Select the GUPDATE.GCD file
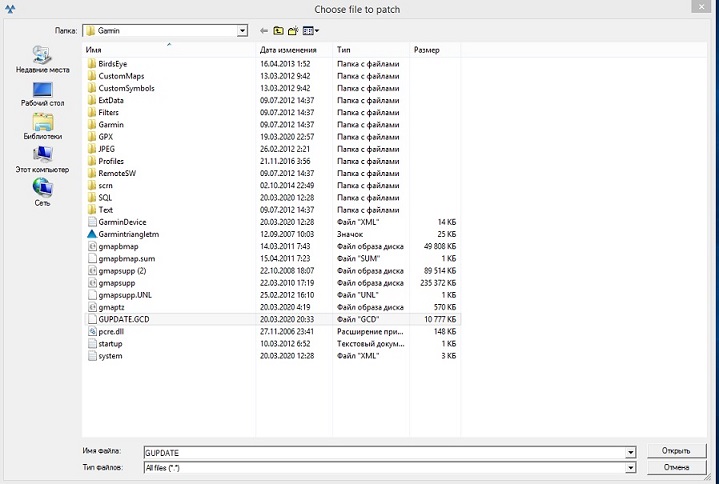The image size is (719, 484). point(124,319)
